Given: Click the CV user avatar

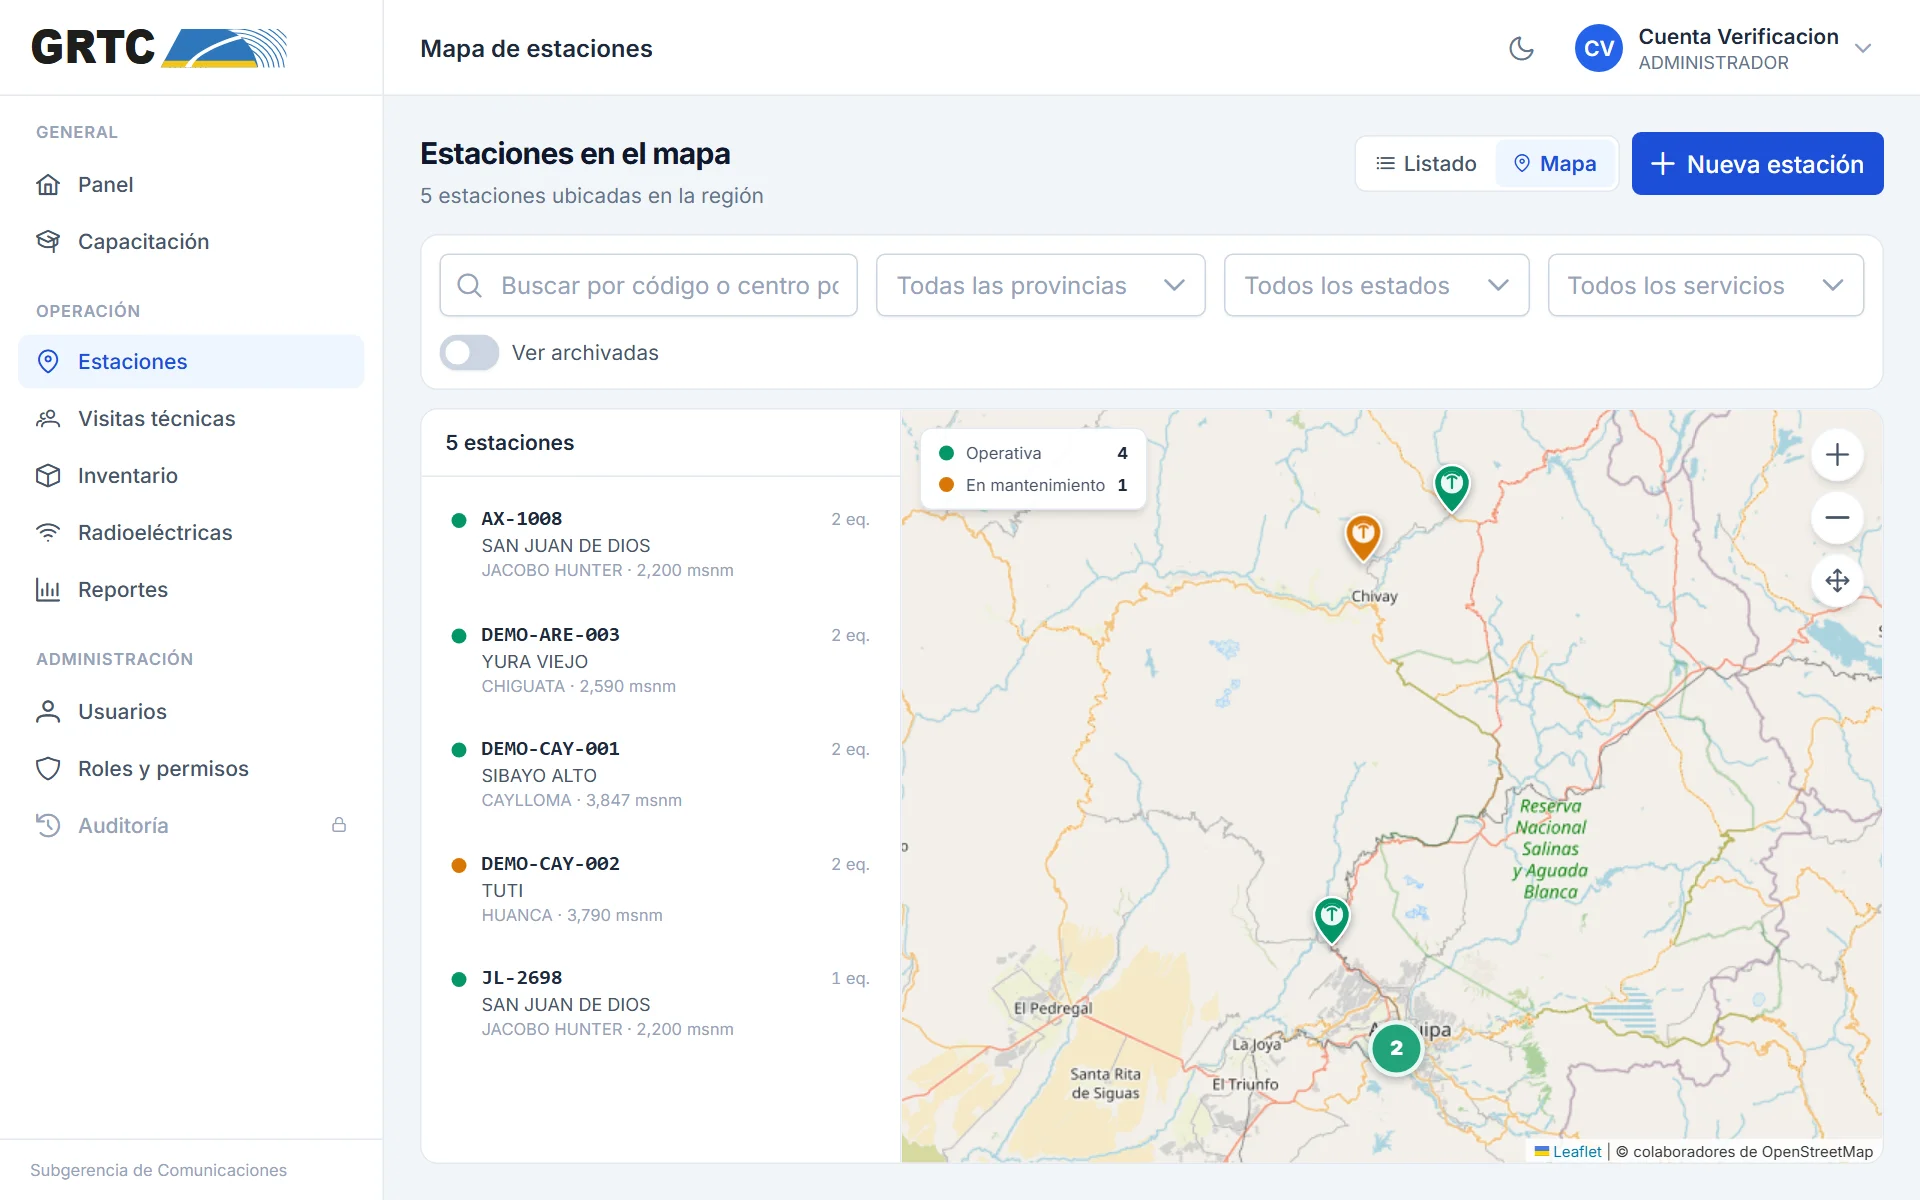Looking at the screenshot, I should tap(1598, 48).
